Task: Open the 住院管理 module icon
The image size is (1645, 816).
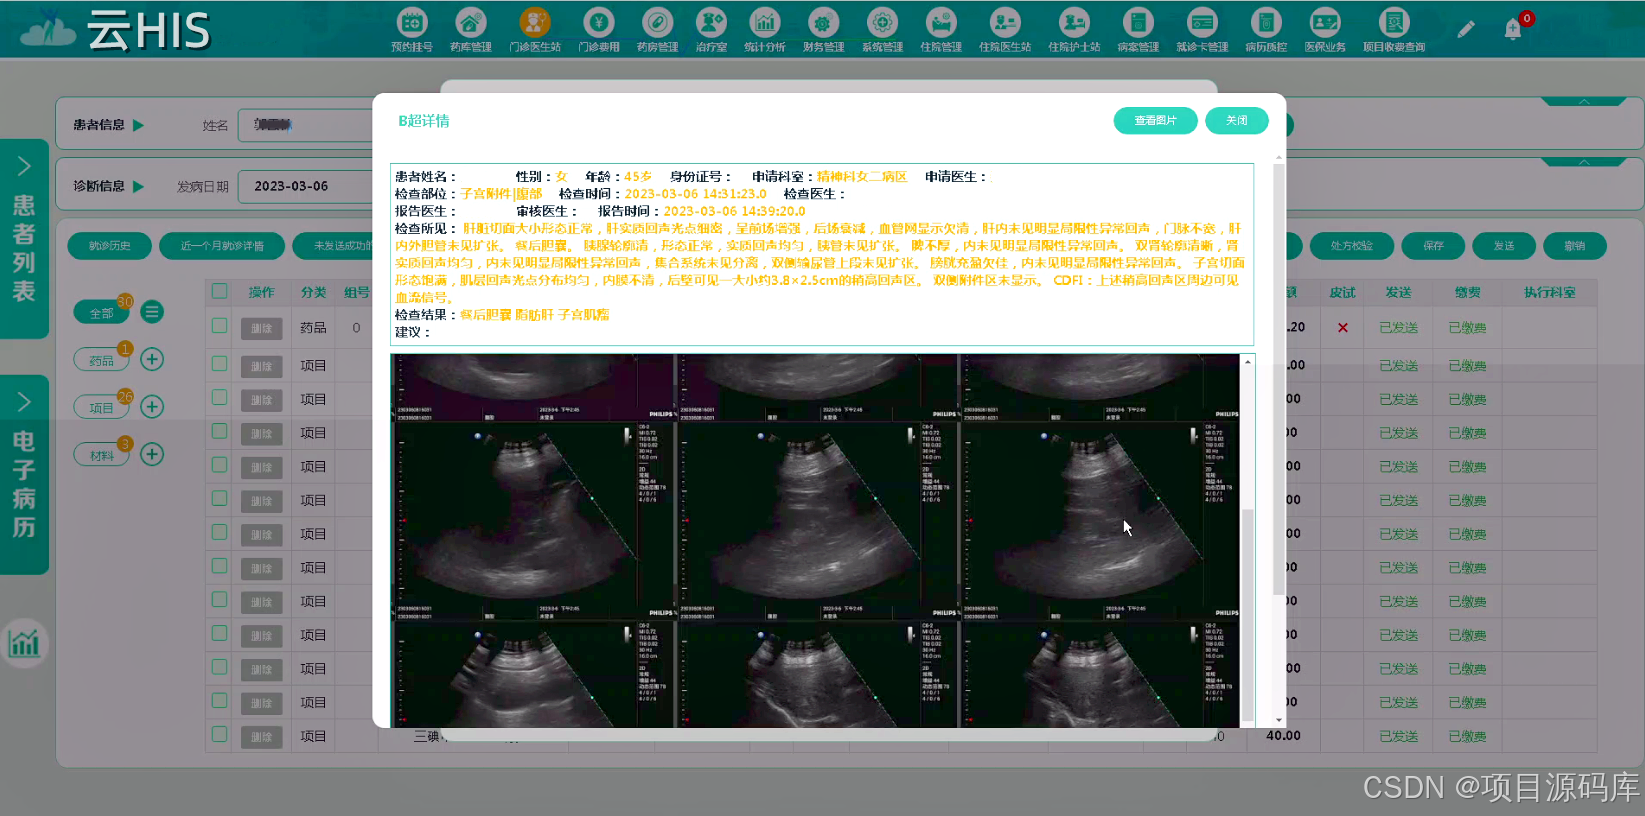Action: point(941,22)
